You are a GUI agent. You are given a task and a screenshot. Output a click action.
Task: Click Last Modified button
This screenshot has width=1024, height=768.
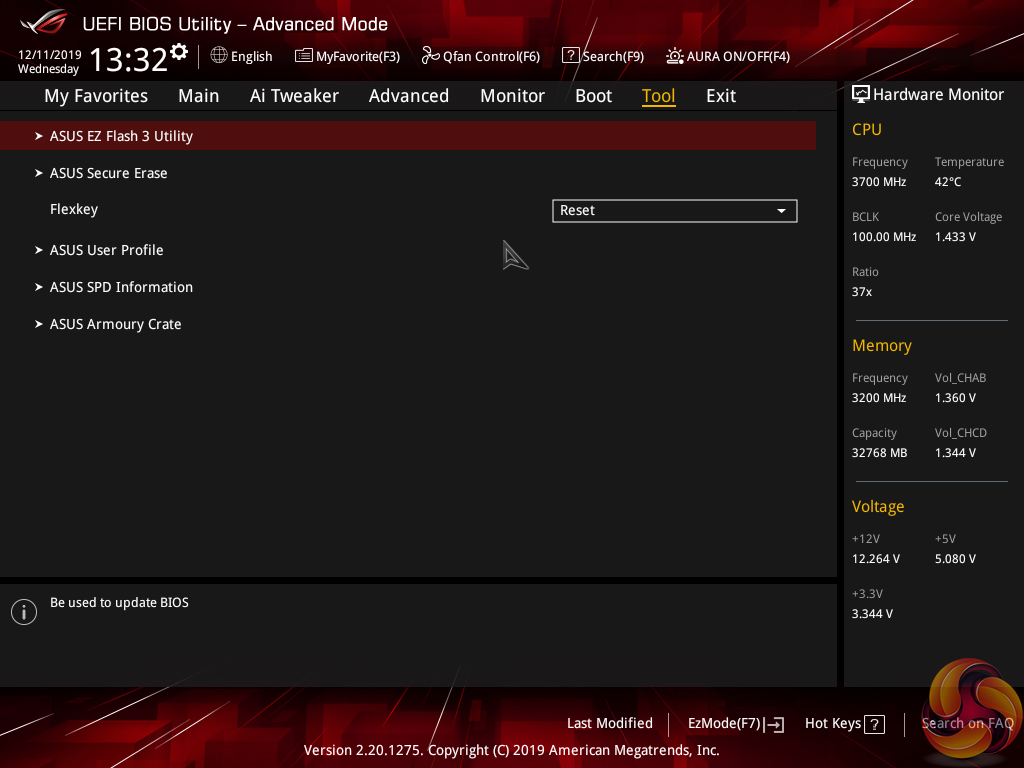coord(609,723)
